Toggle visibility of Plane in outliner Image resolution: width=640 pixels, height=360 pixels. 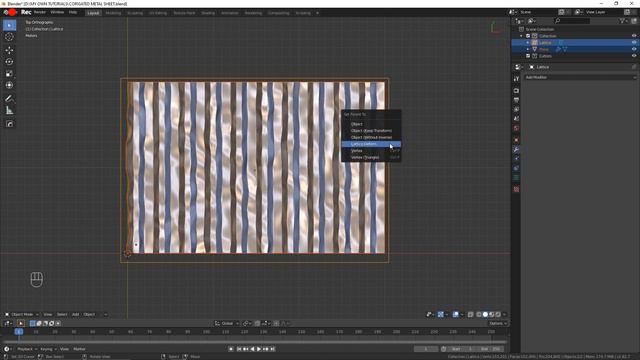634,49
